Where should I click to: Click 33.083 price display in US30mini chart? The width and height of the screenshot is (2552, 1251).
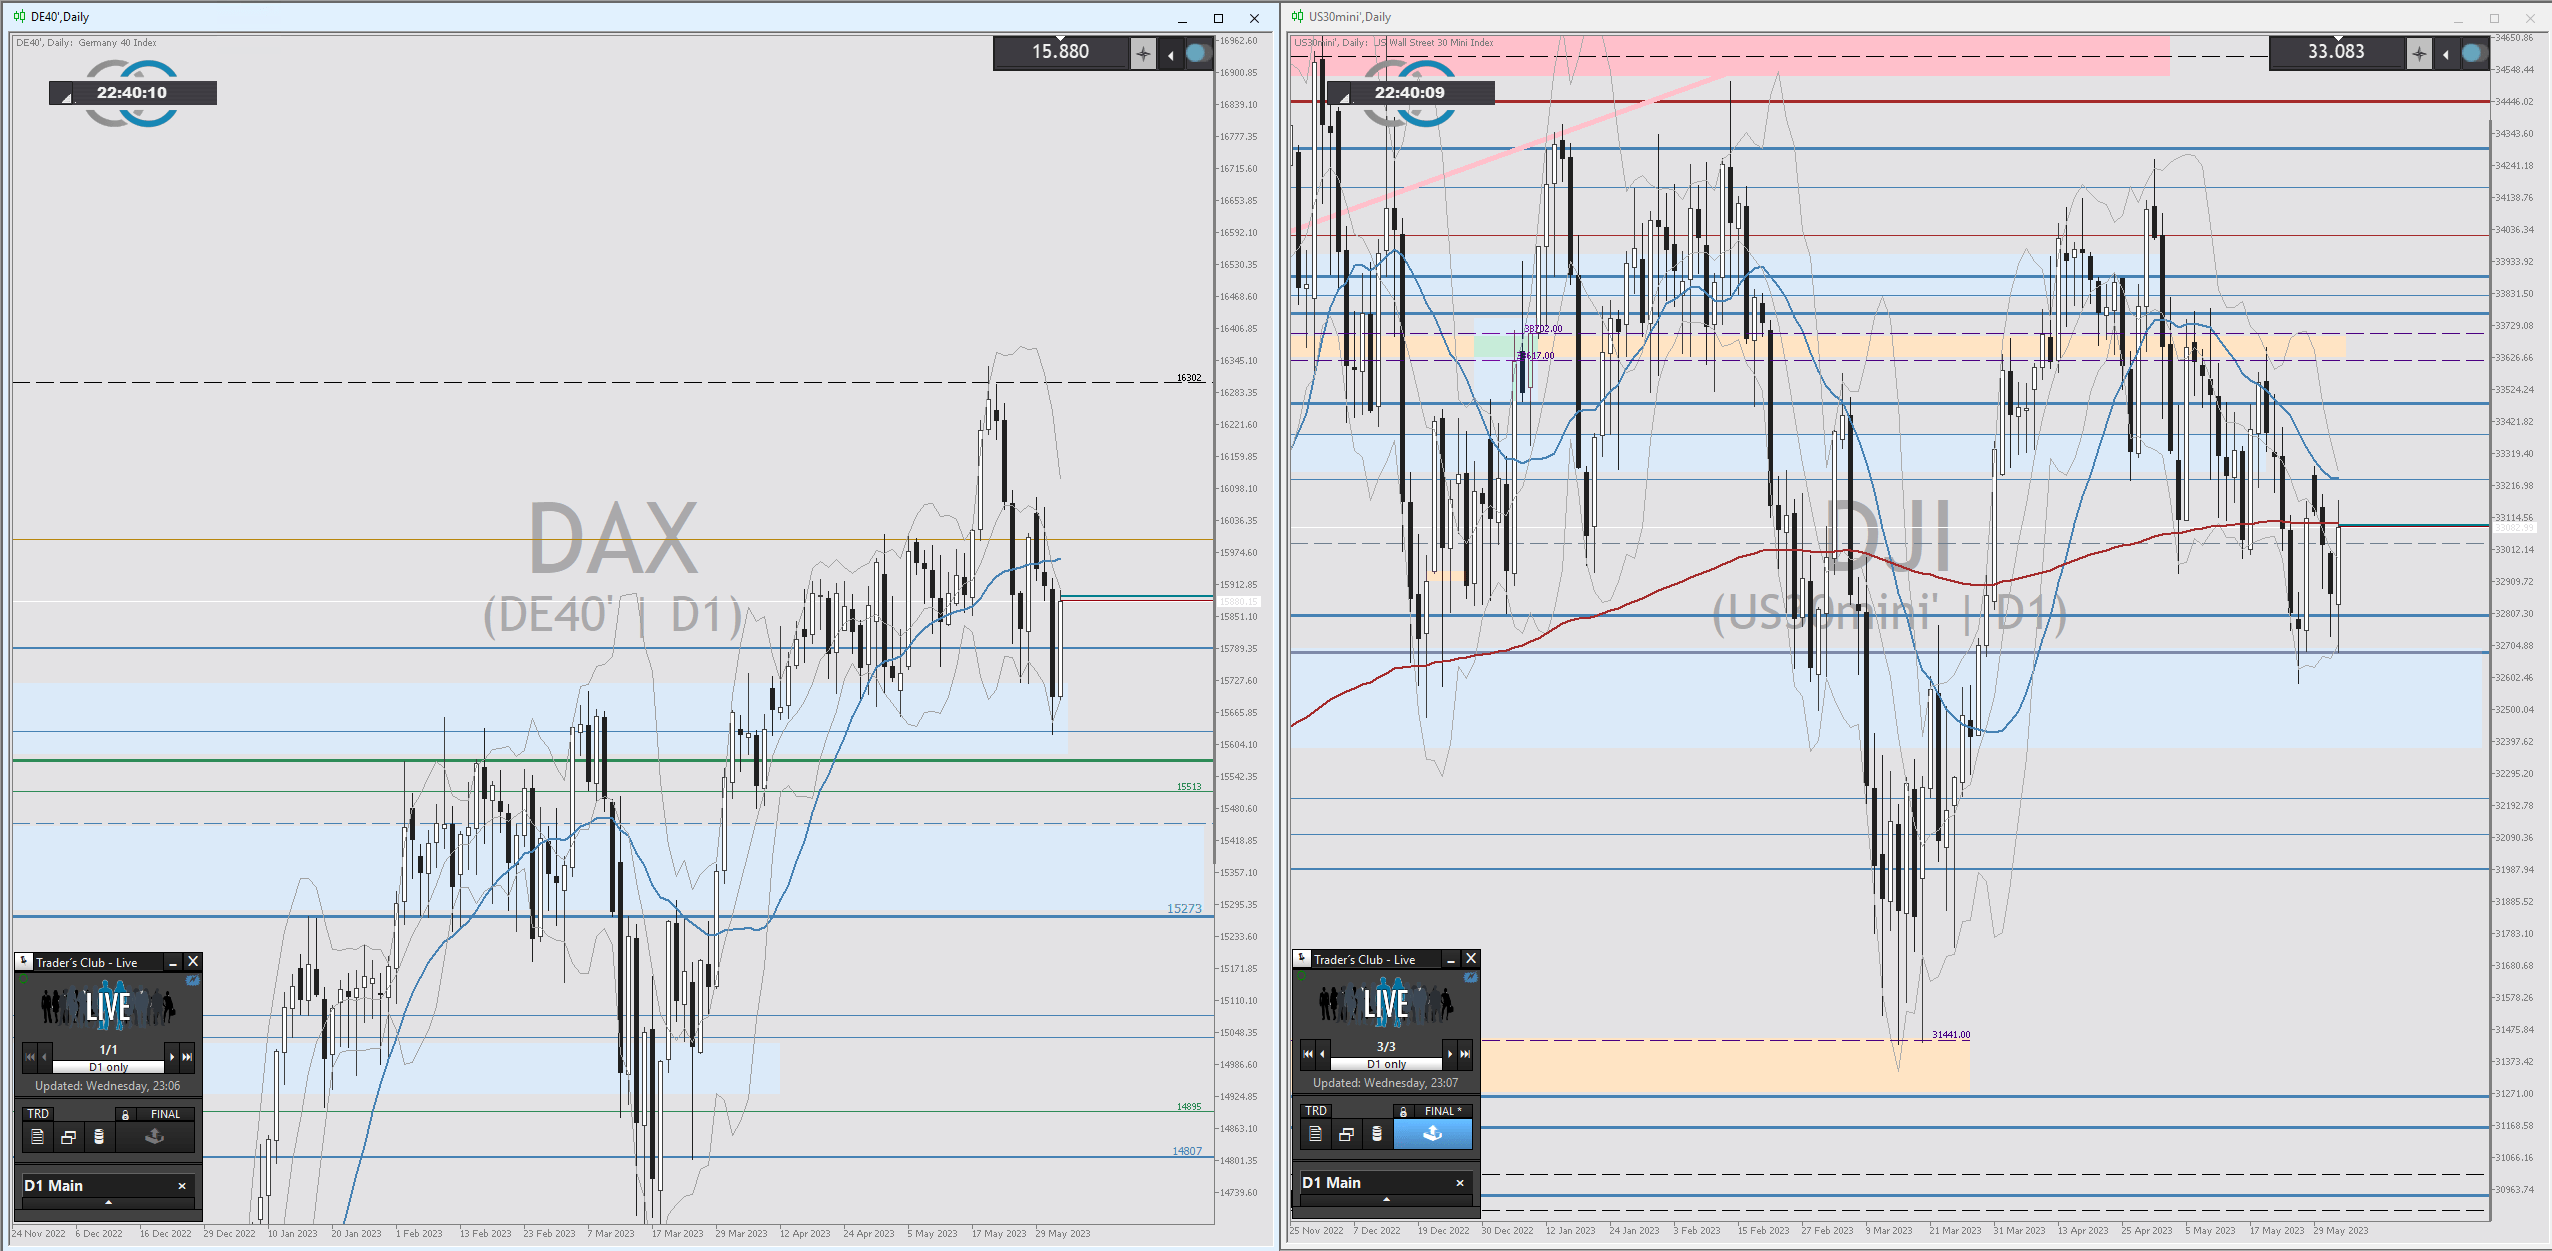coord(2337,52)
